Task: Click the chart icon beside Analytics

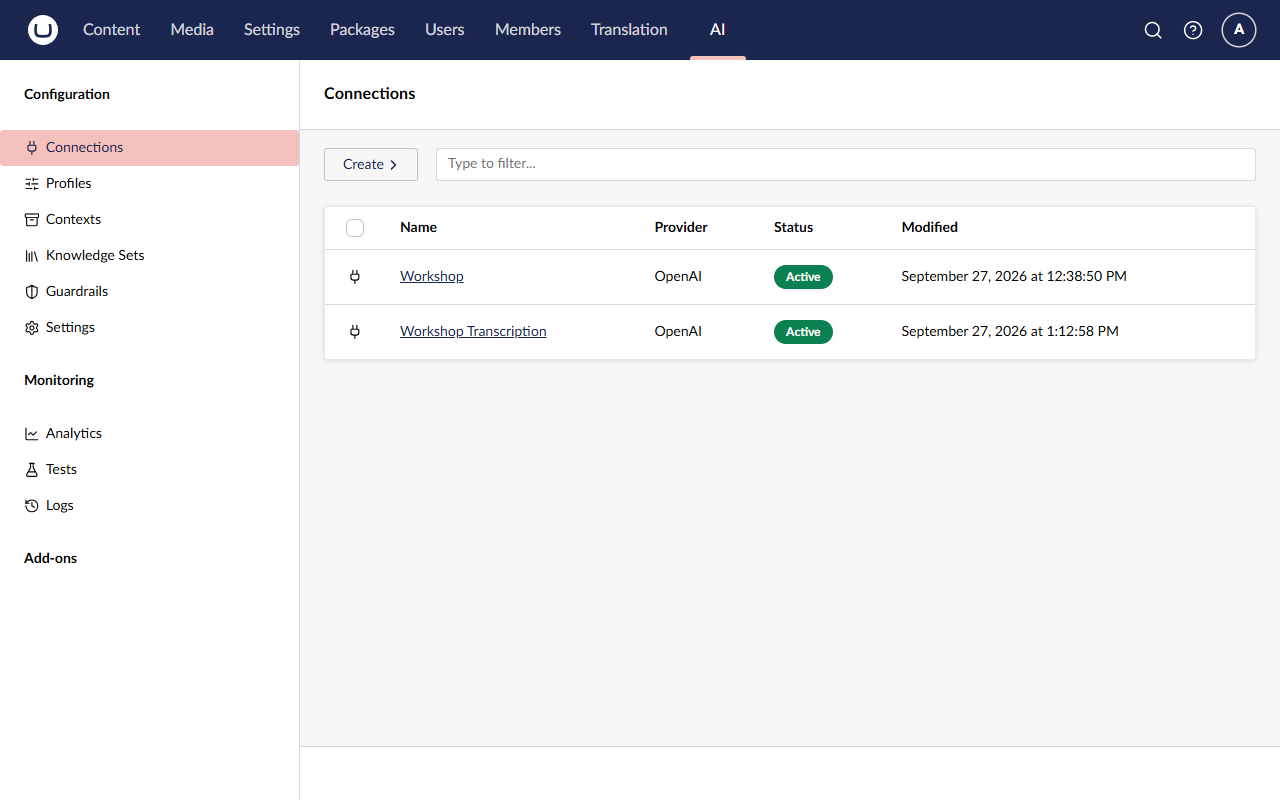Action: 32,434
